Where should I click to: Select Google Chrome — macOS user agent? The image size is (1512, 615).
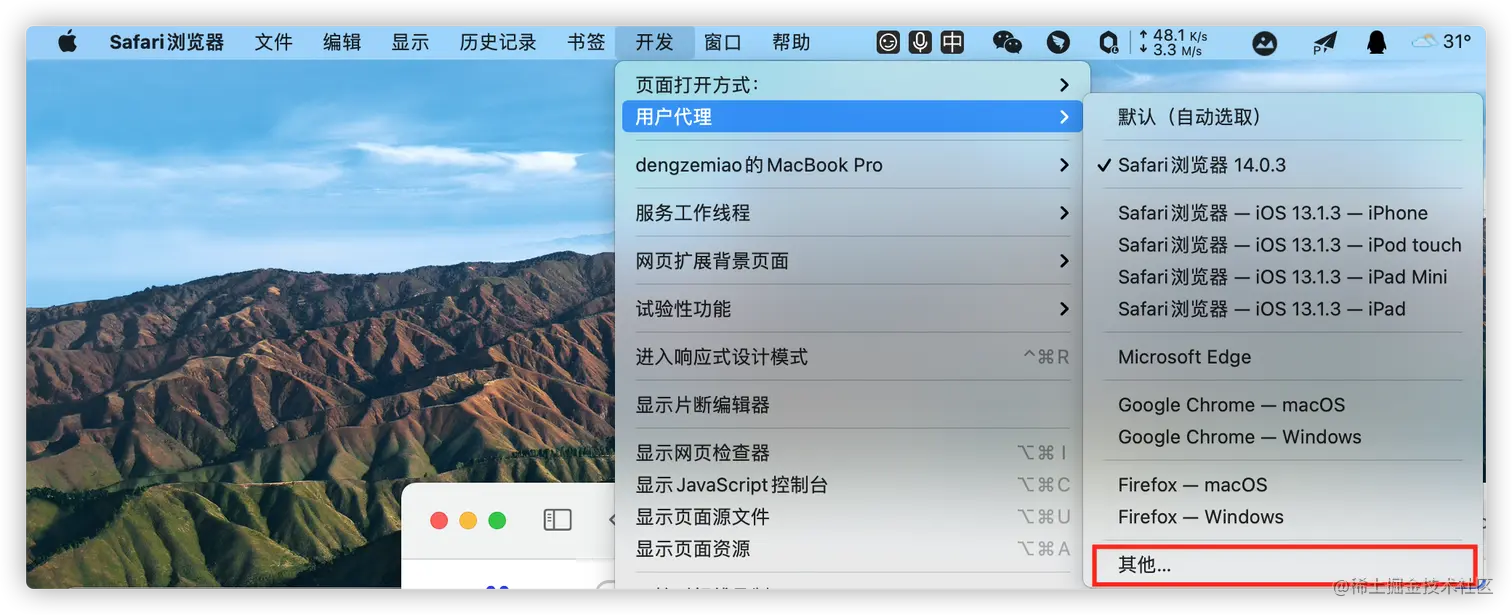coord(1283,405)
